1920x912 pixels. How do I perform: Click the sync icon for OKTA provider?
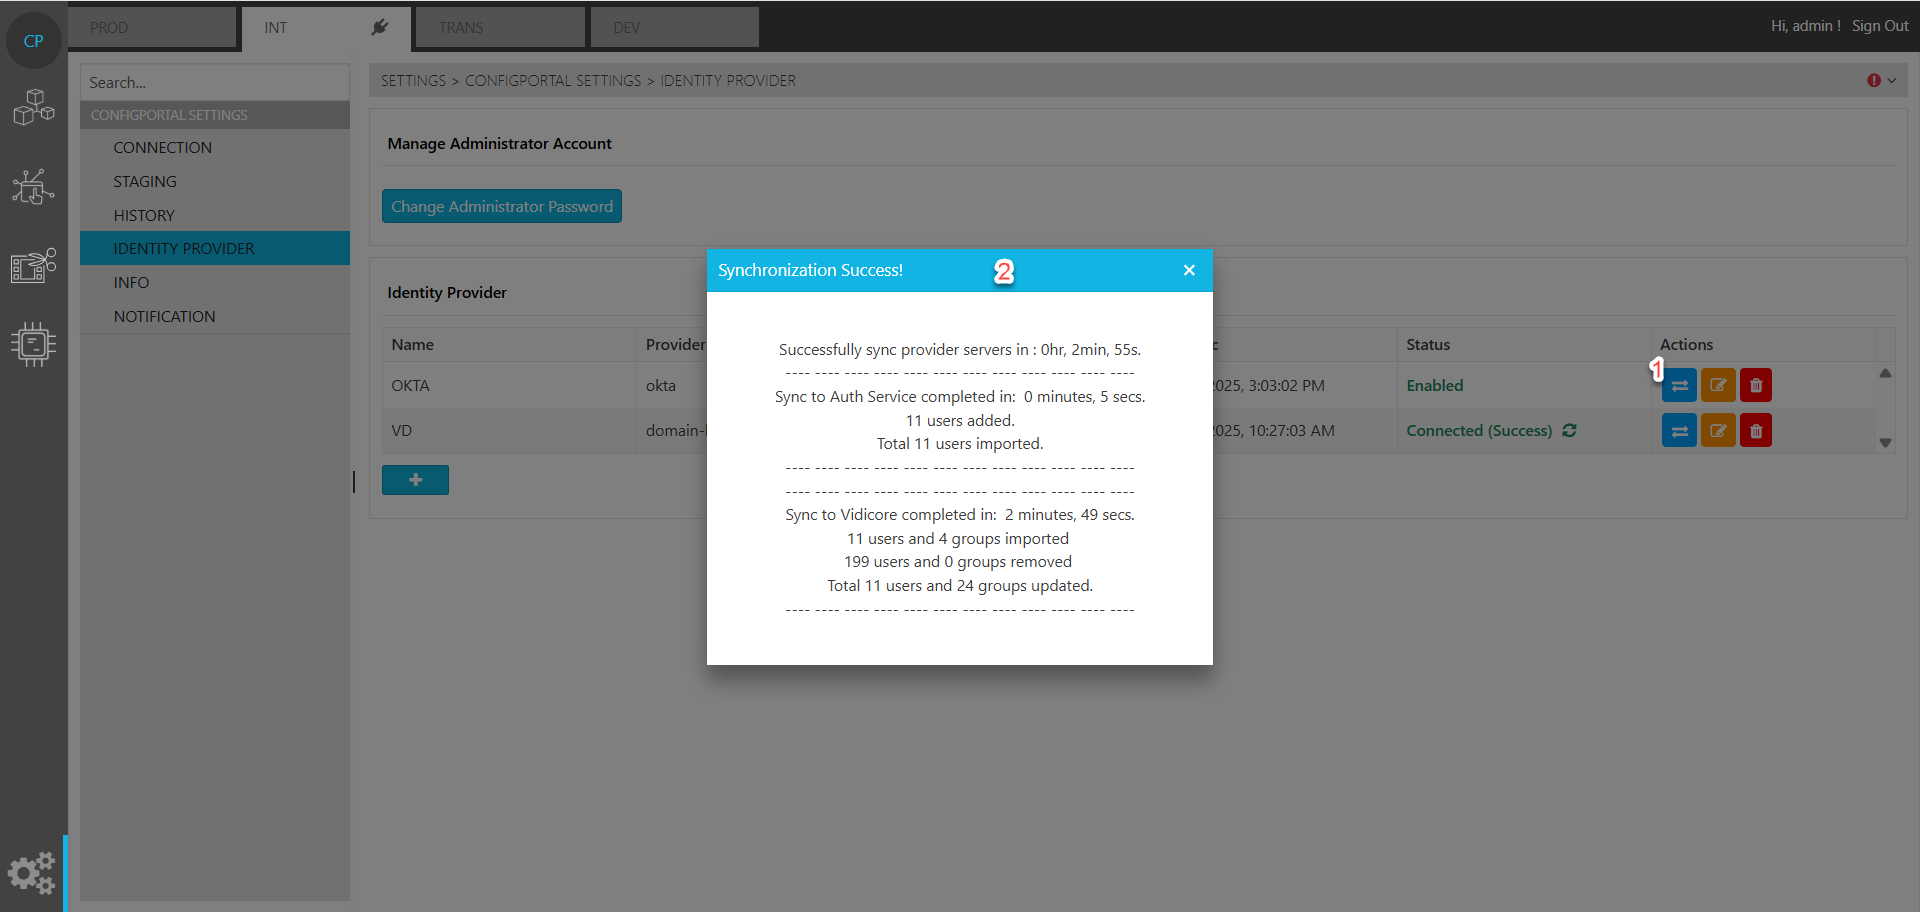coord(1679,386)
